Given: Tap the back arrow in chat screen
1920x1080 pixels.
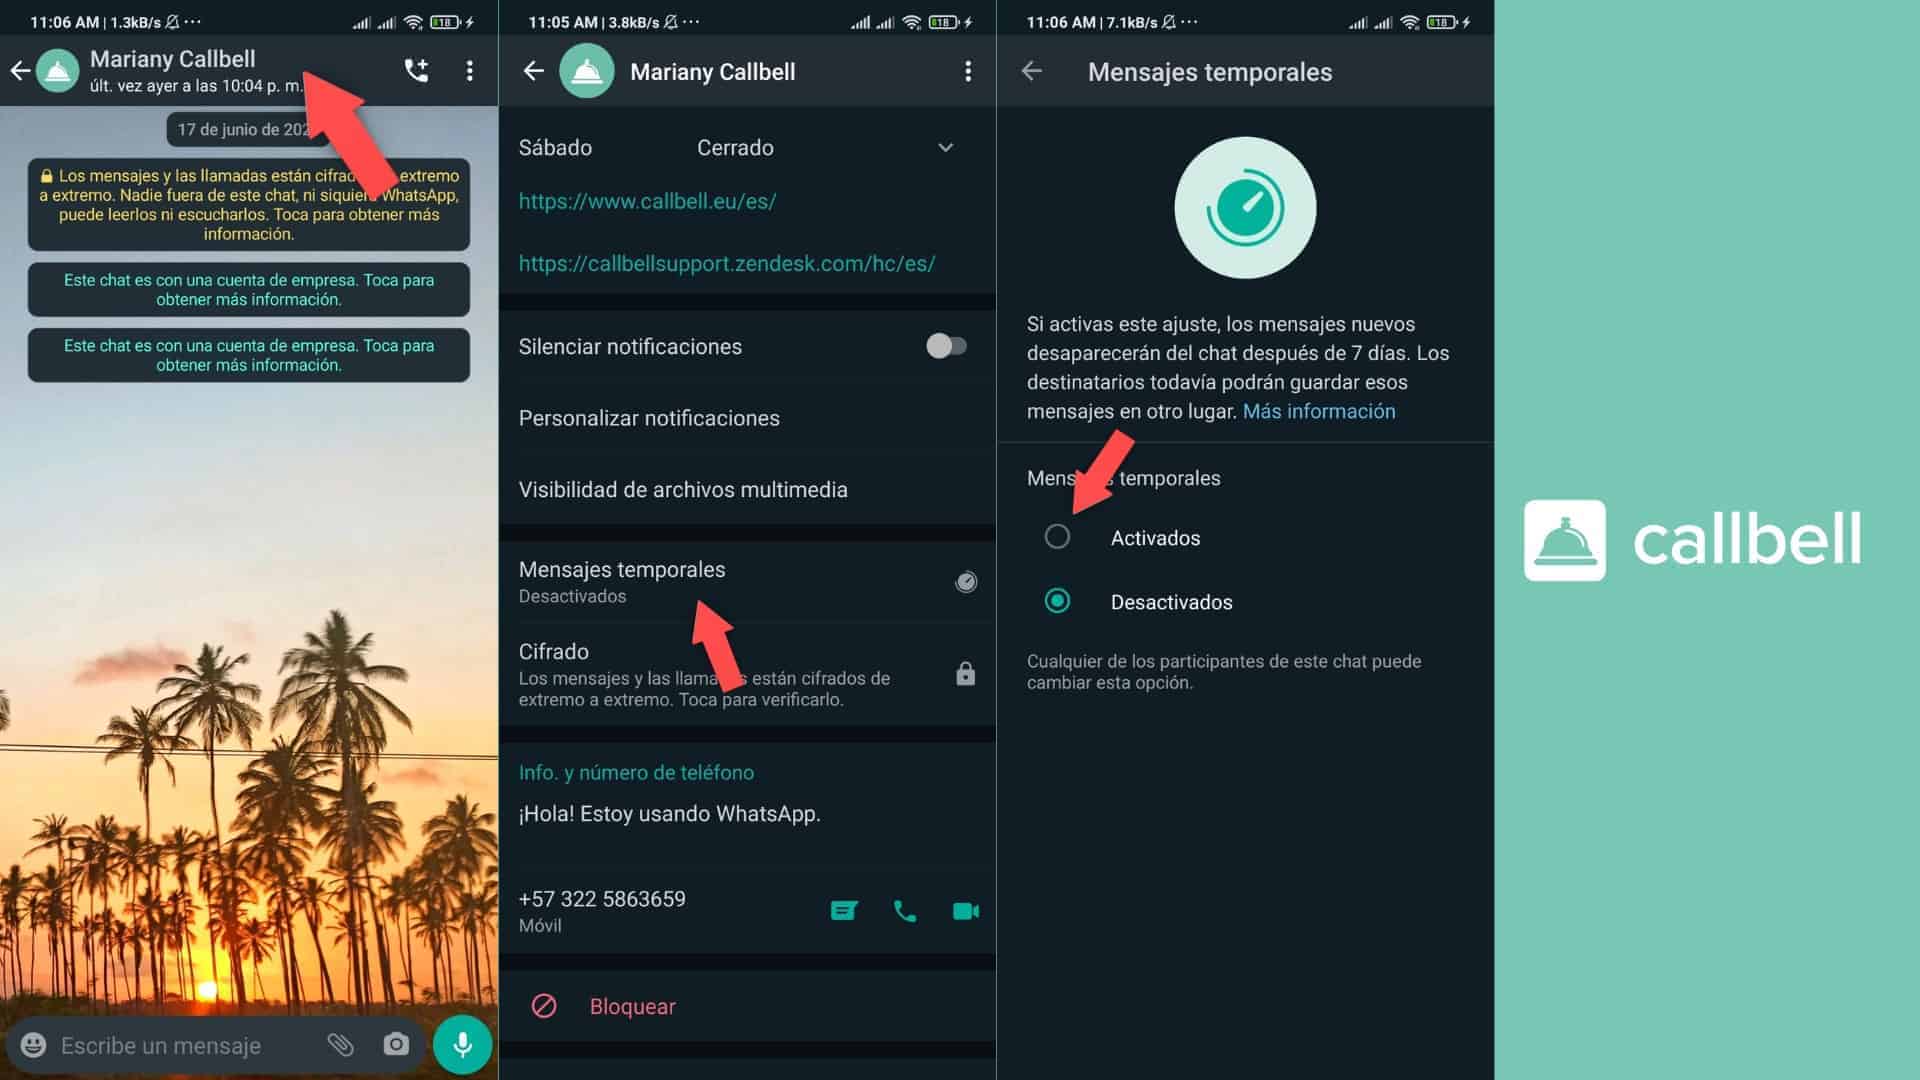Looking at the screenshot, I should (x=20, y=71).
